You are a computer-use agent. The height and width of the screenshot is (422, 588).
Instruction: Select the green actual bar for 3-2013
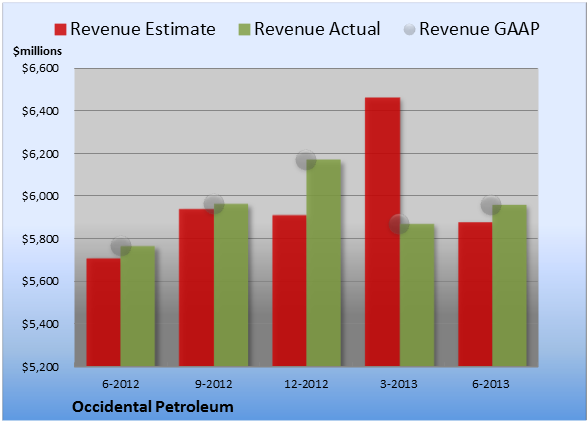[x=417, y=295]
